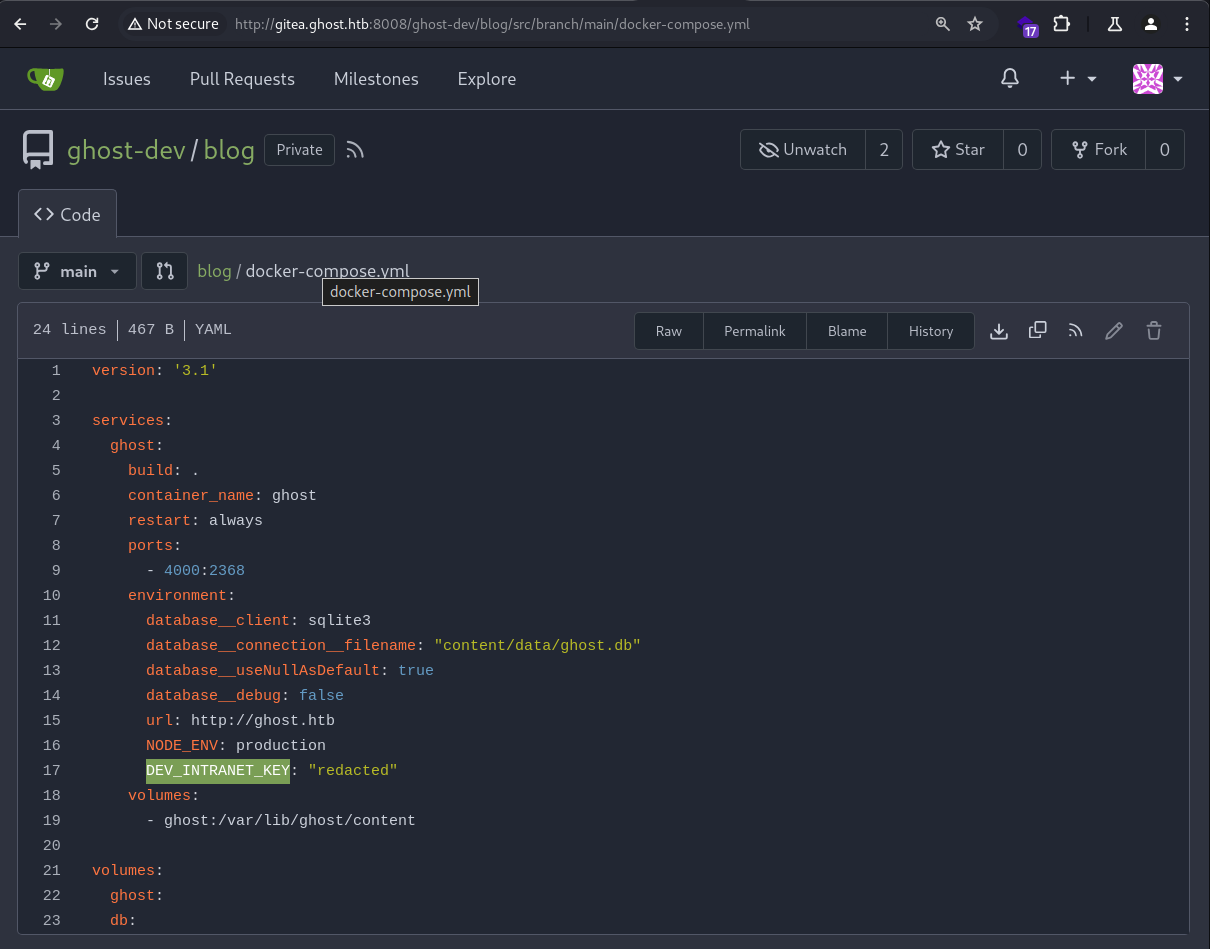This screenshot has width=1210, height=949.
Task: Click the http://ghost.htb url value
Action: point(263,720)
